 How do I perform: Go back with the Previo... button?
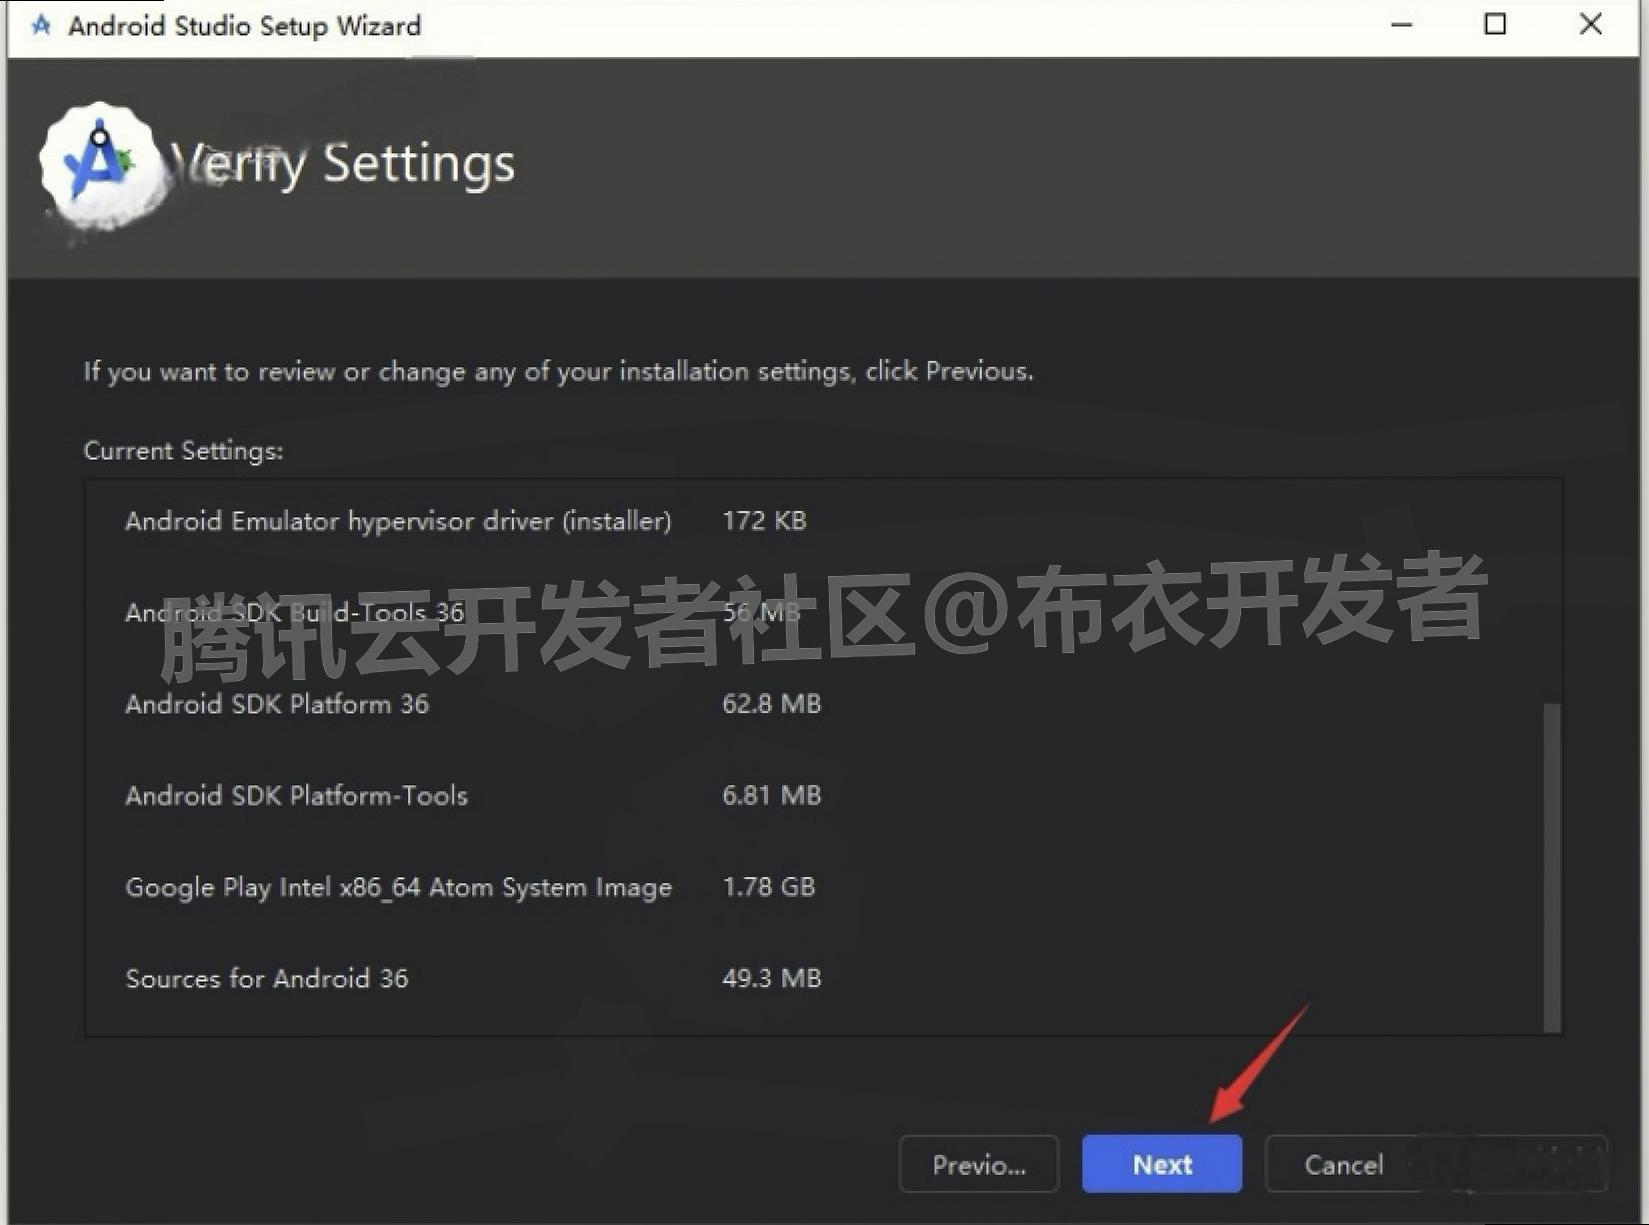[x=978, y=1164]
